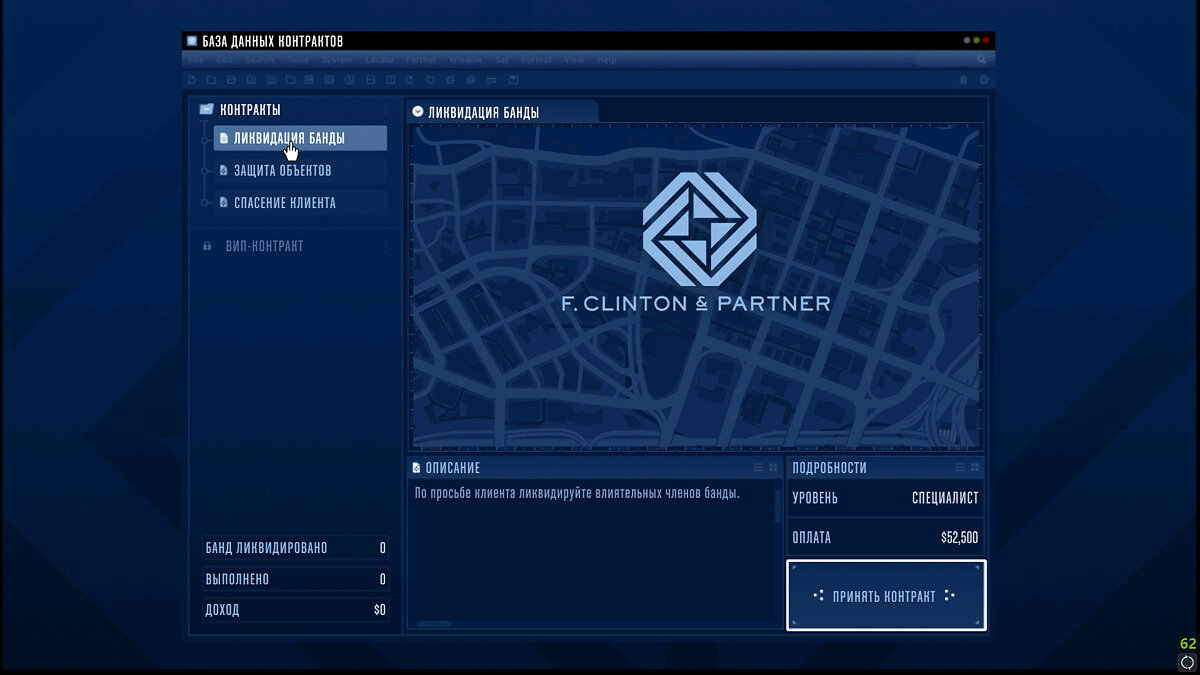Image resolution: width=1200 pixels, height=675 pixels.
Task: Click the settings gear icon in toolbar
Action: (983, 79)
